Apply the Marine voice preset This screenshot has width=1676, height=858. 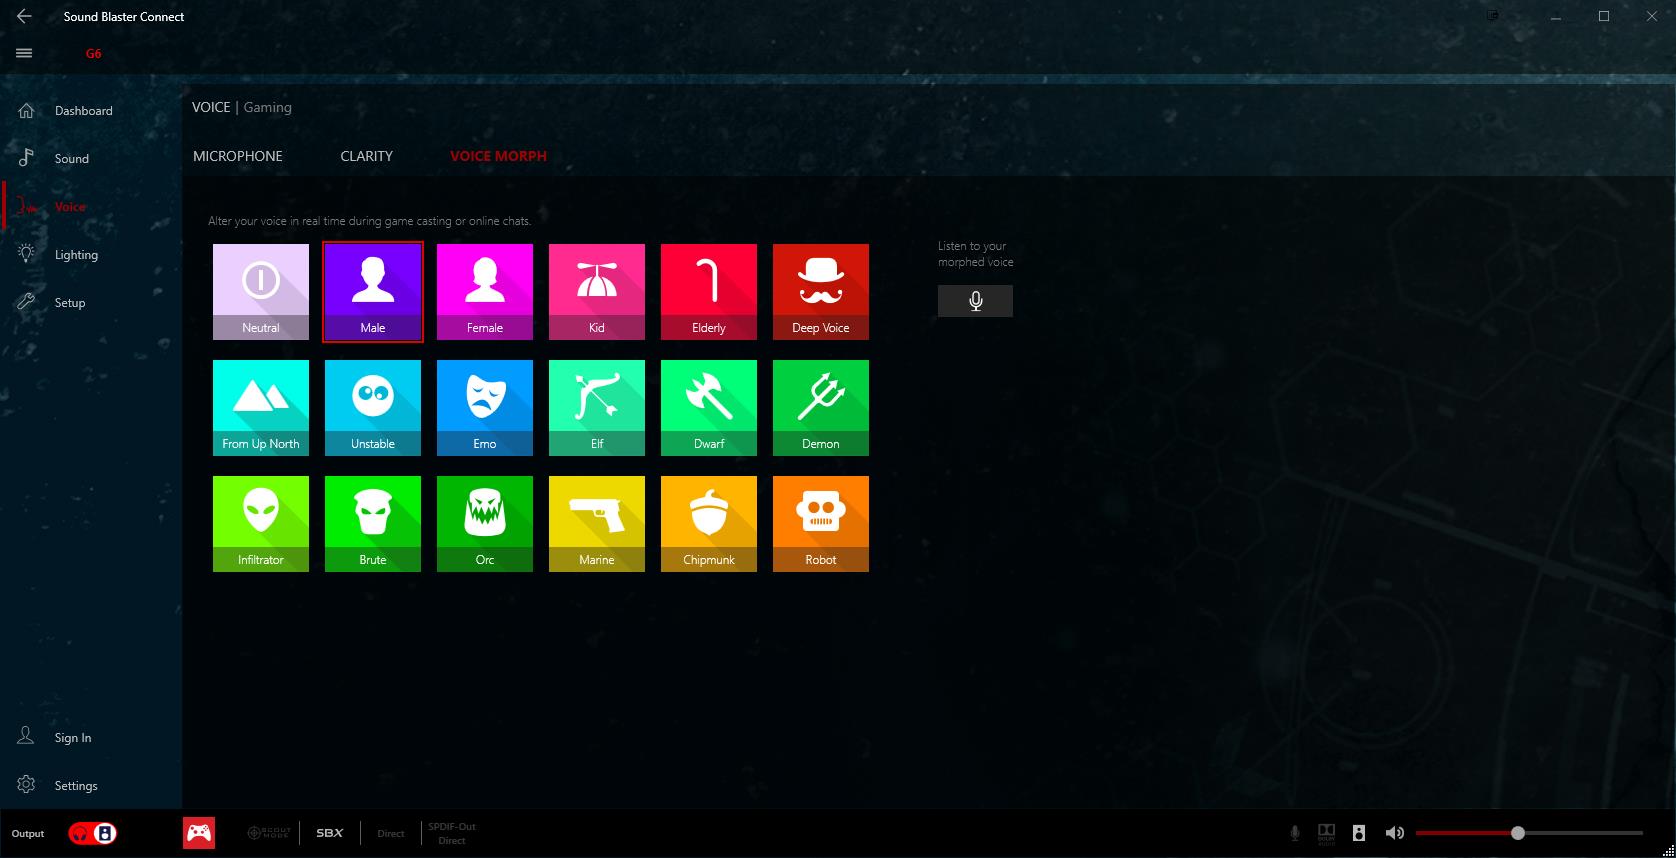596,523
